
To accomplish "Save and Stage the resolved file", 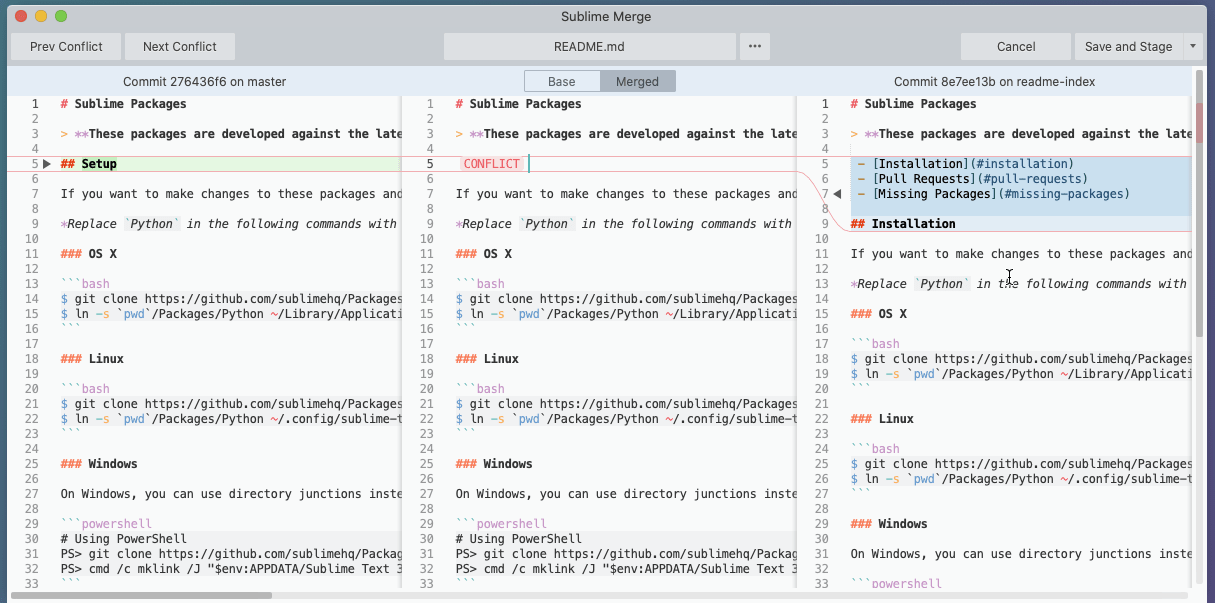I will click(1129, 46).
